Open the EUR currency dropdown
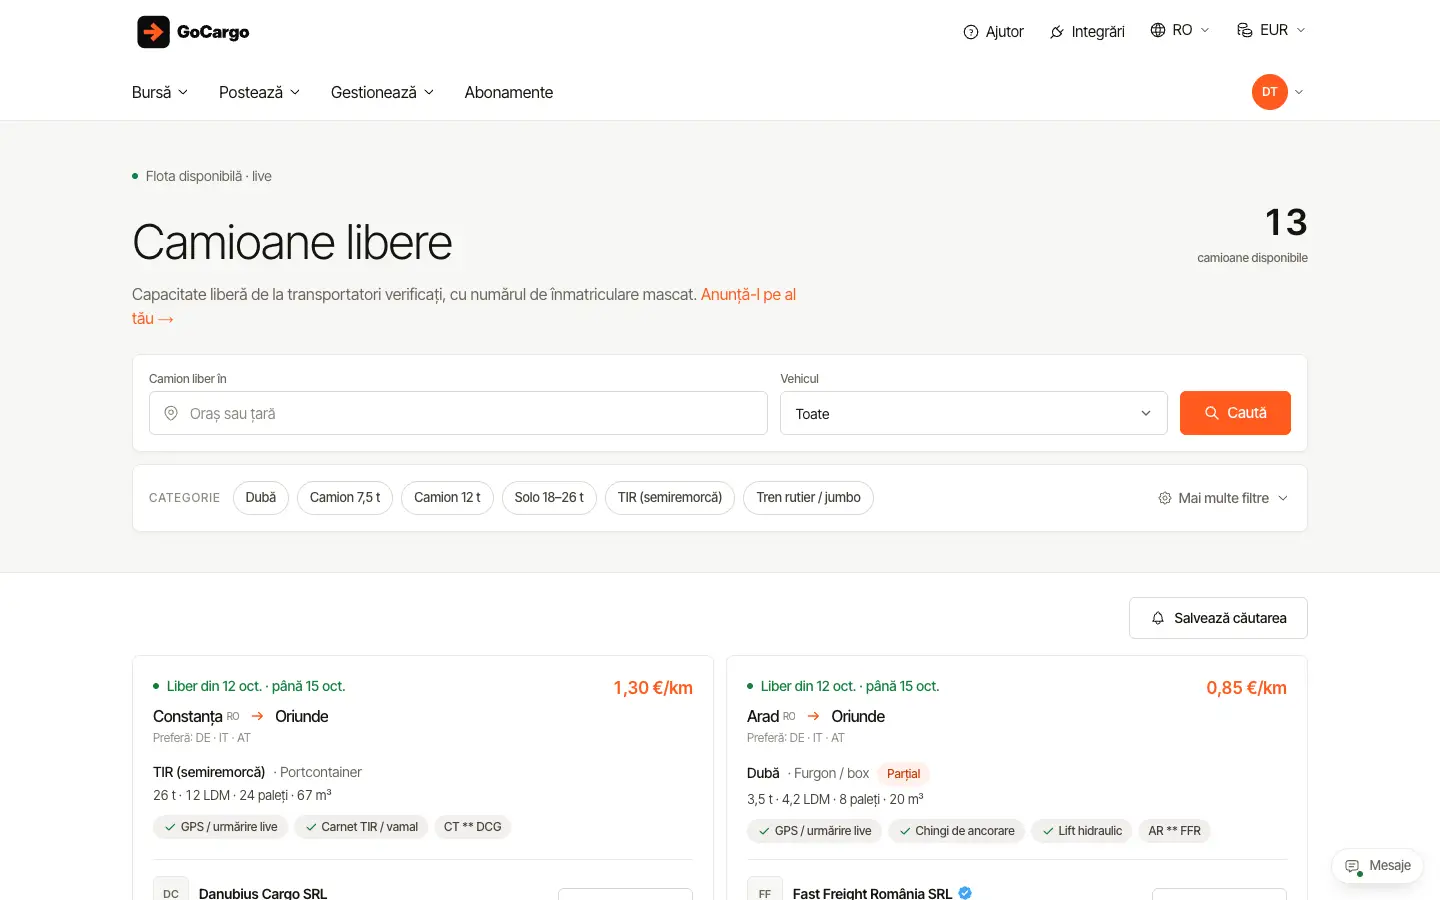1440x900 pixels. point(1271,30)
